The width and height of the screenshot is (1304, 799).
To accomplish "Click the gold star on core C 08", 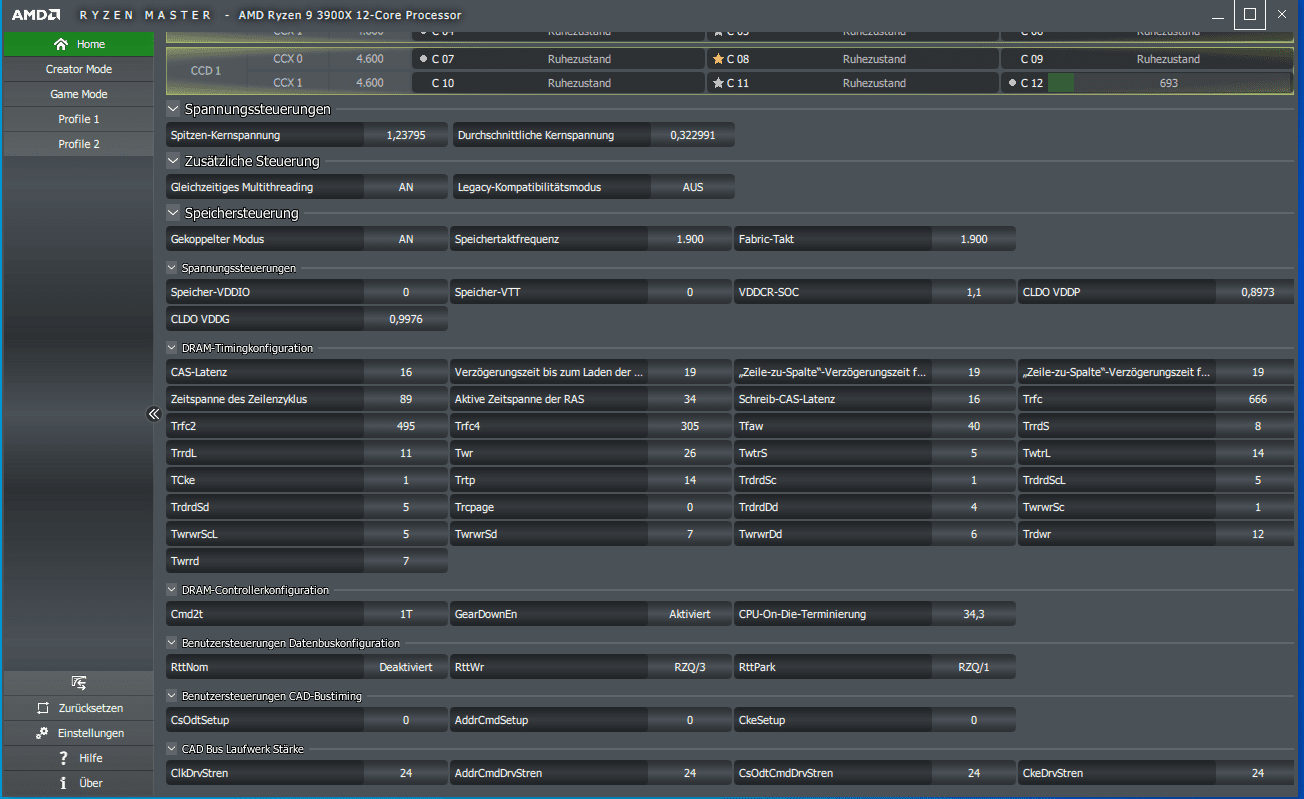I will pyautogui.click(x=718, y=59).
